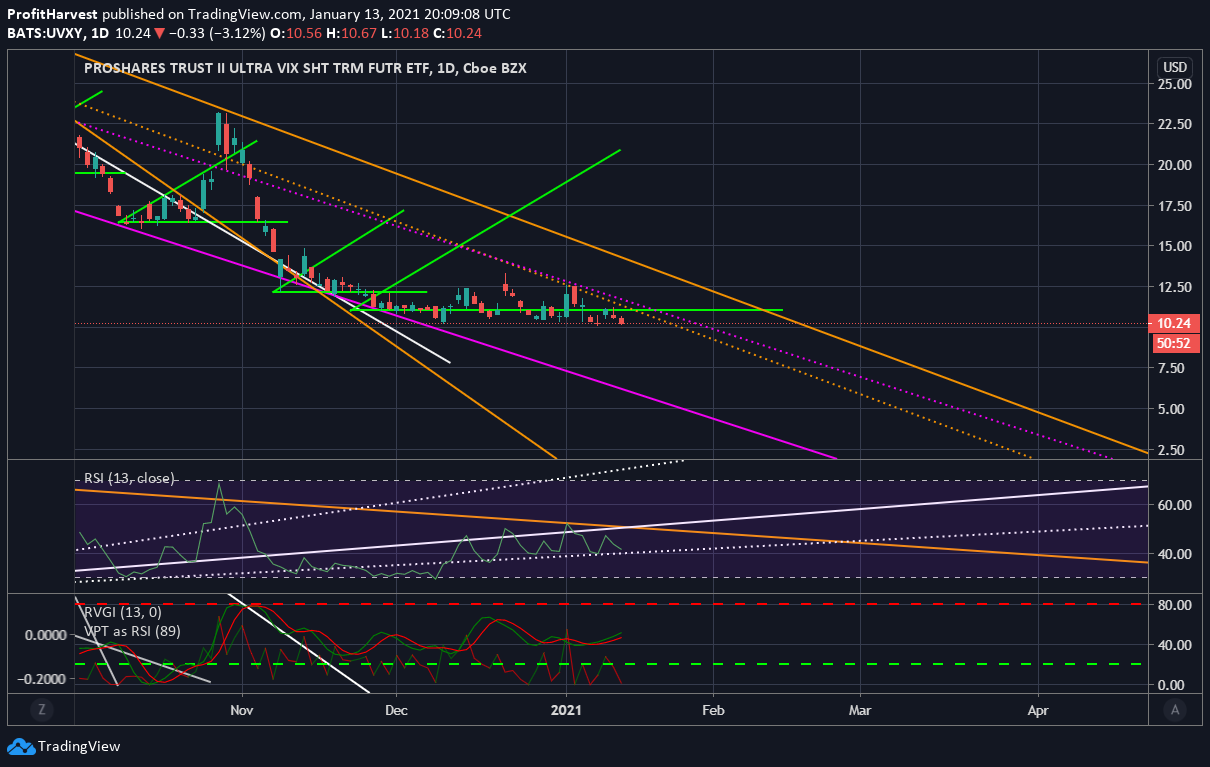
Task: Click the 25.00 price axis label
Action: 1175,84
